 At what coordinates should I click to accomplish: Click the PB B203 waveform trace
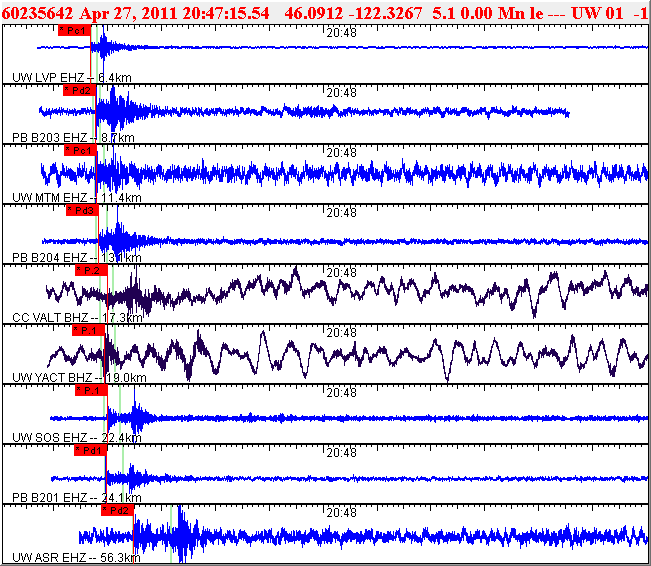(x=304, y=111)
